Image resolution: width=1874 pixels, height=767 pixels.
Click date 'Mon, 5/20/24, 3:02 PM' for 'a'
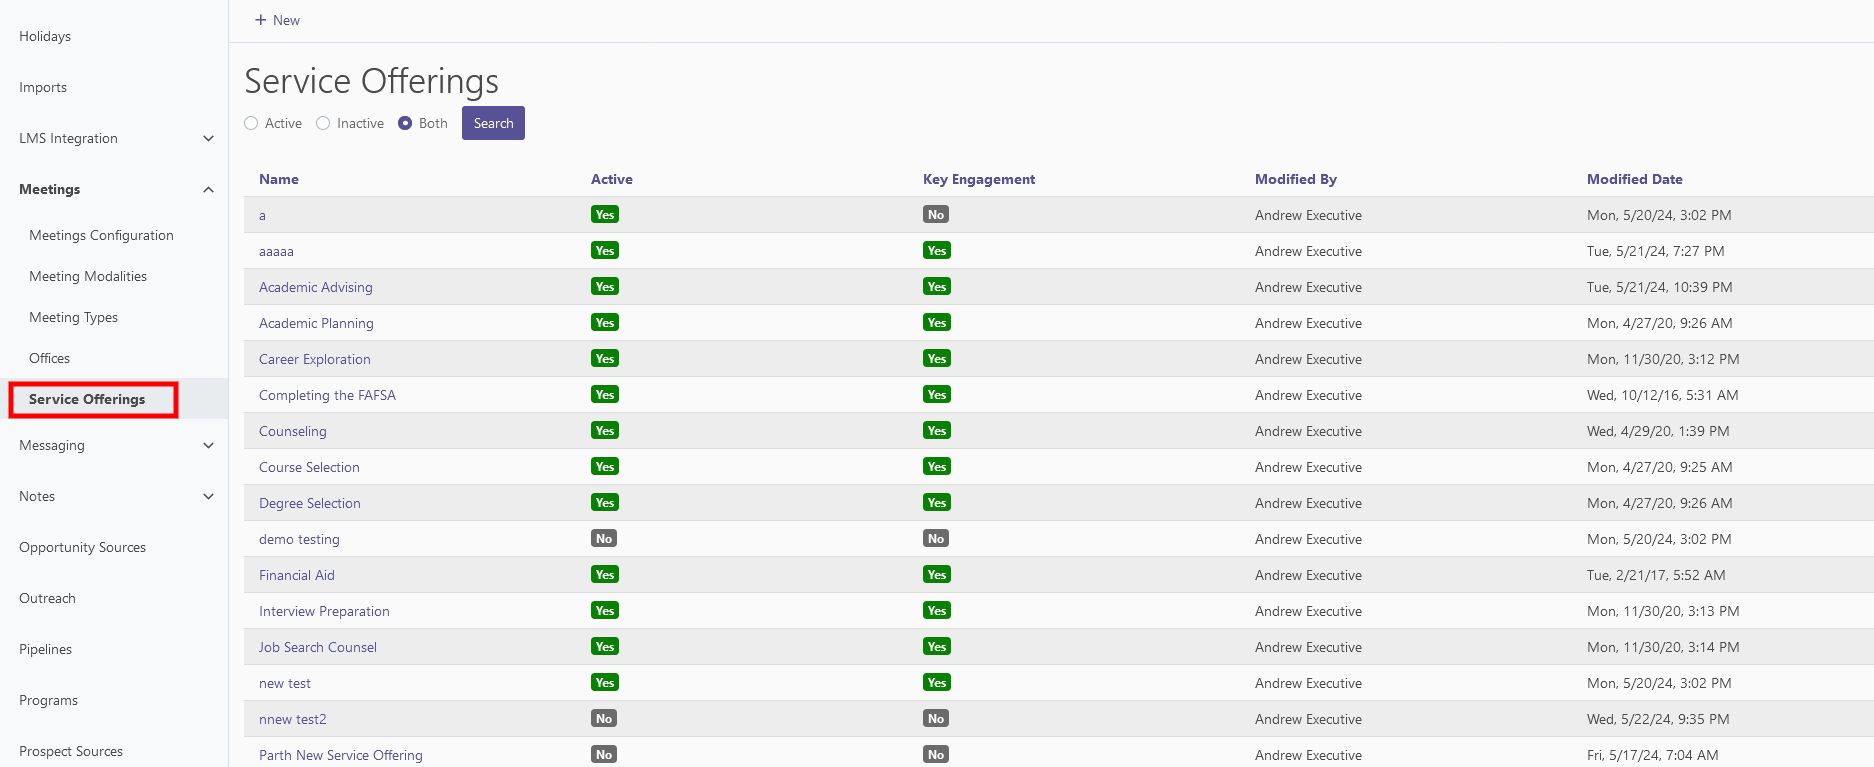[x=1659, y=215]
